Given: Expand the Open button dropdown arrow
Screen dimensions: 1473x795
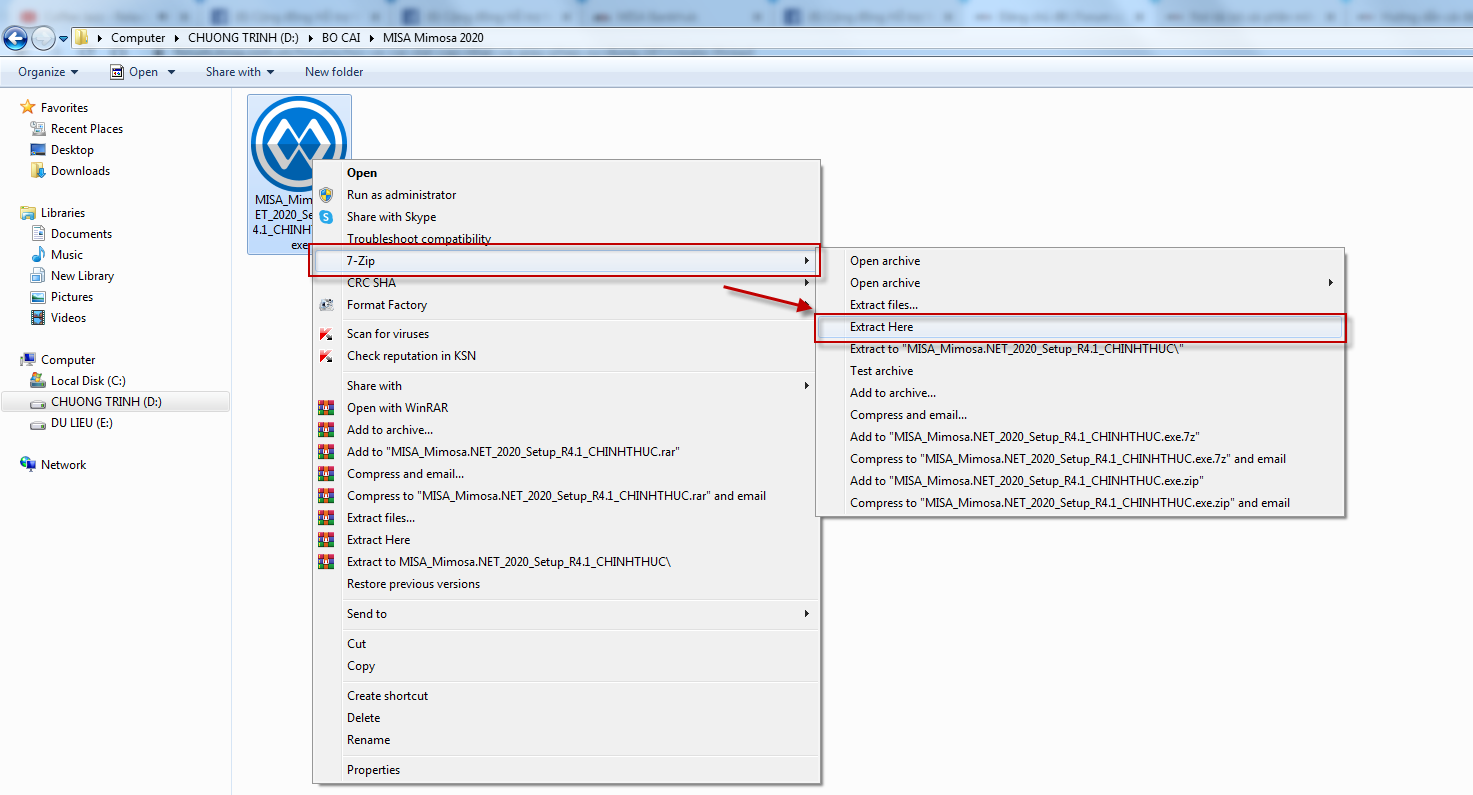Looking at the screenshot, I should coord(171,72).
